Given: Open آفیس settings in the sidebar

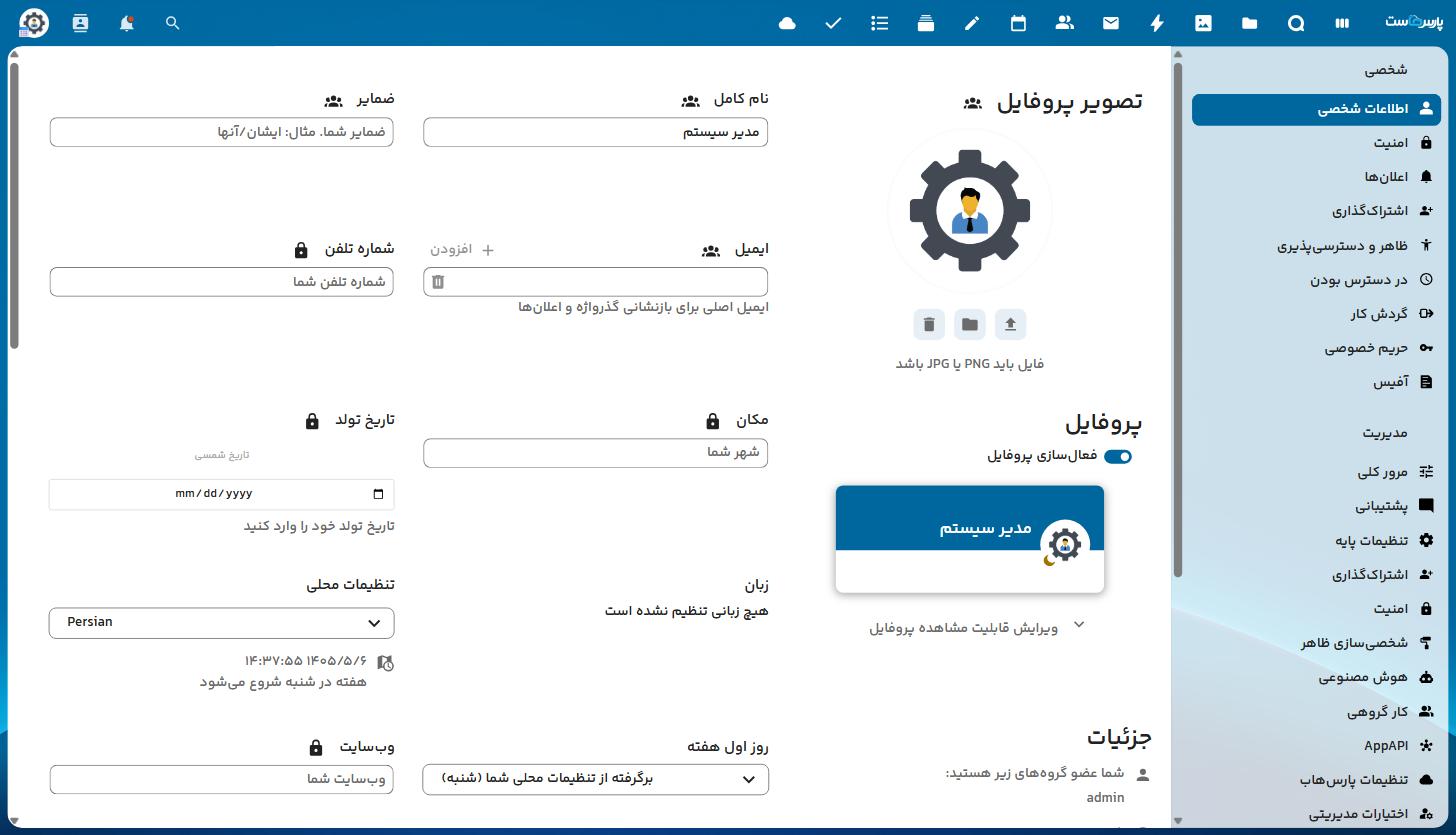Looking at the screenshot, I should point(1316,382).
